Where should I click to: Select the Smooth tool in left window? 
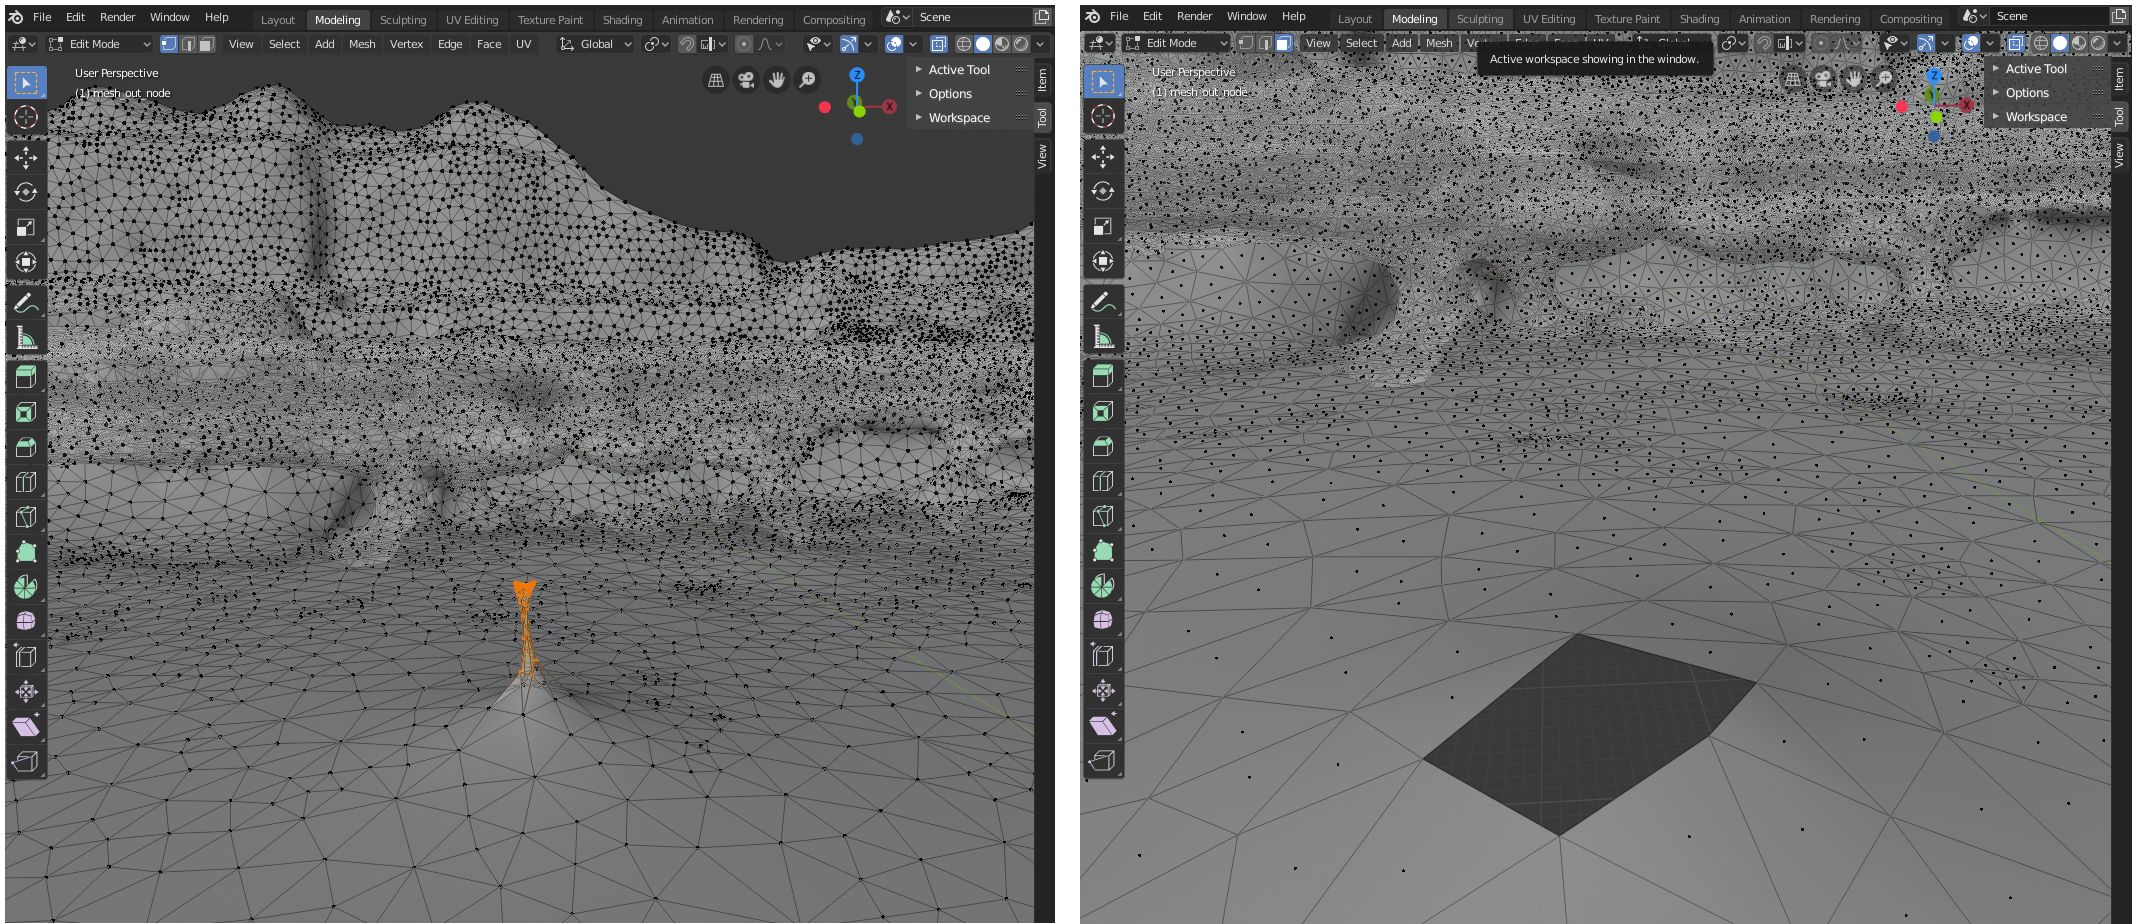26,621
